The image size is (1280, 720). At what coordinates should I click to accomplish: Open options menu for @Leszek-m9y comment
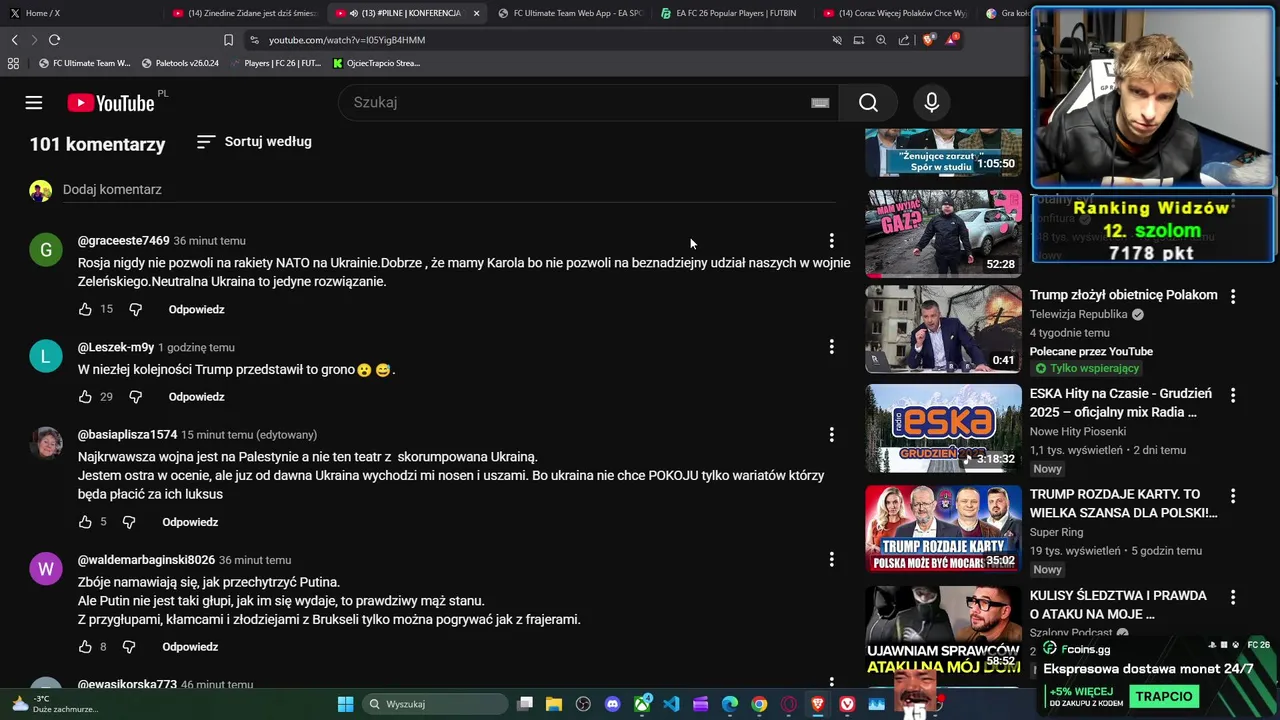(831, 347)
